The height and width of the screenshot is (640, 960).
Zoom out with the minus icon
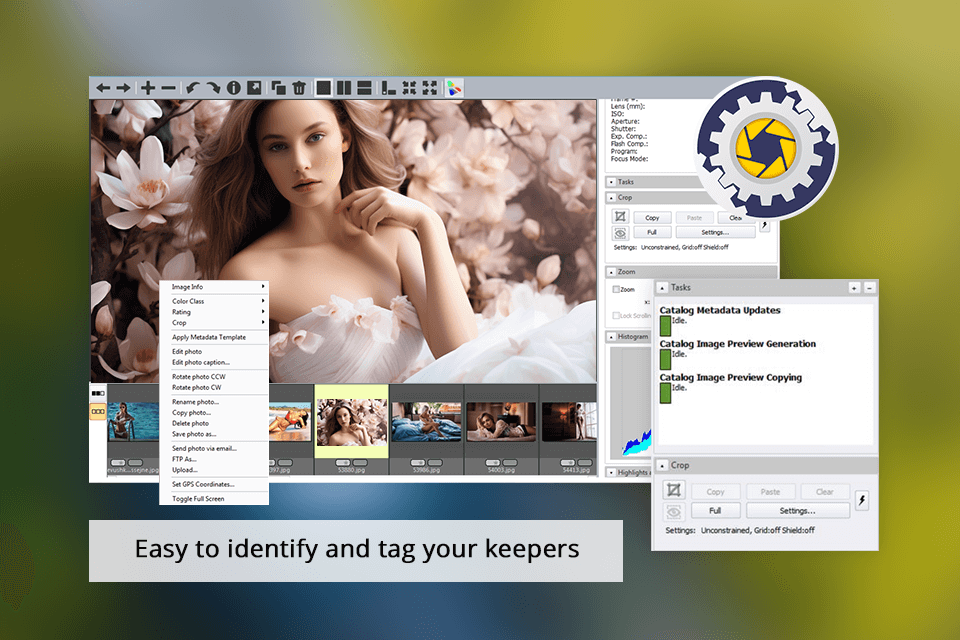coord(168,88)
